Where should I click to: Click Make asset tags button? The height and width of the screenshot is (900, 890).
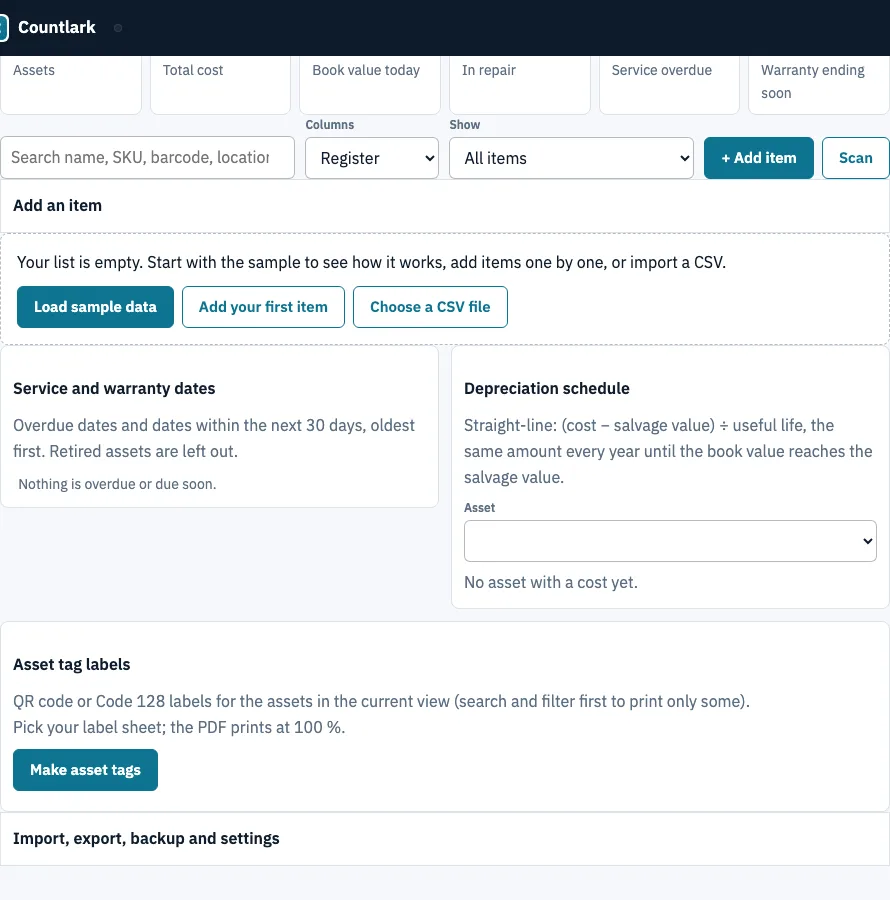pos(85,770)
